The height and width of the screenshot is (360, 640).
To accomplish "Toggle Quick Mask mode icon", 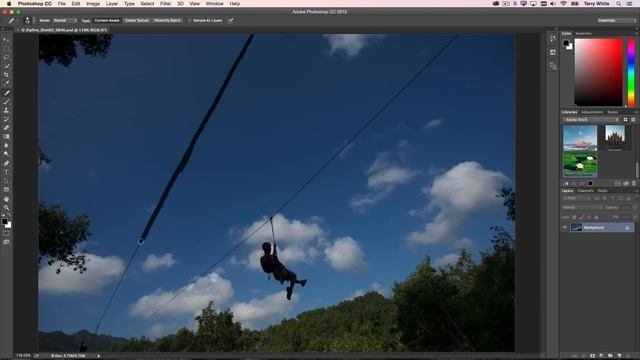I will point(6,233).
